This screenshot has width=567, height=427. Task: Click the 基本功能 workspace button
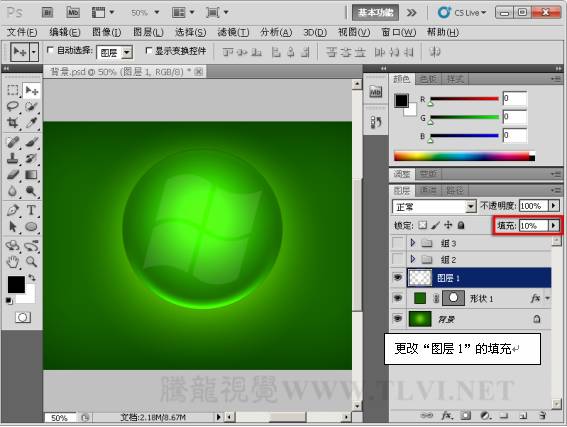[x=375, y=13]
